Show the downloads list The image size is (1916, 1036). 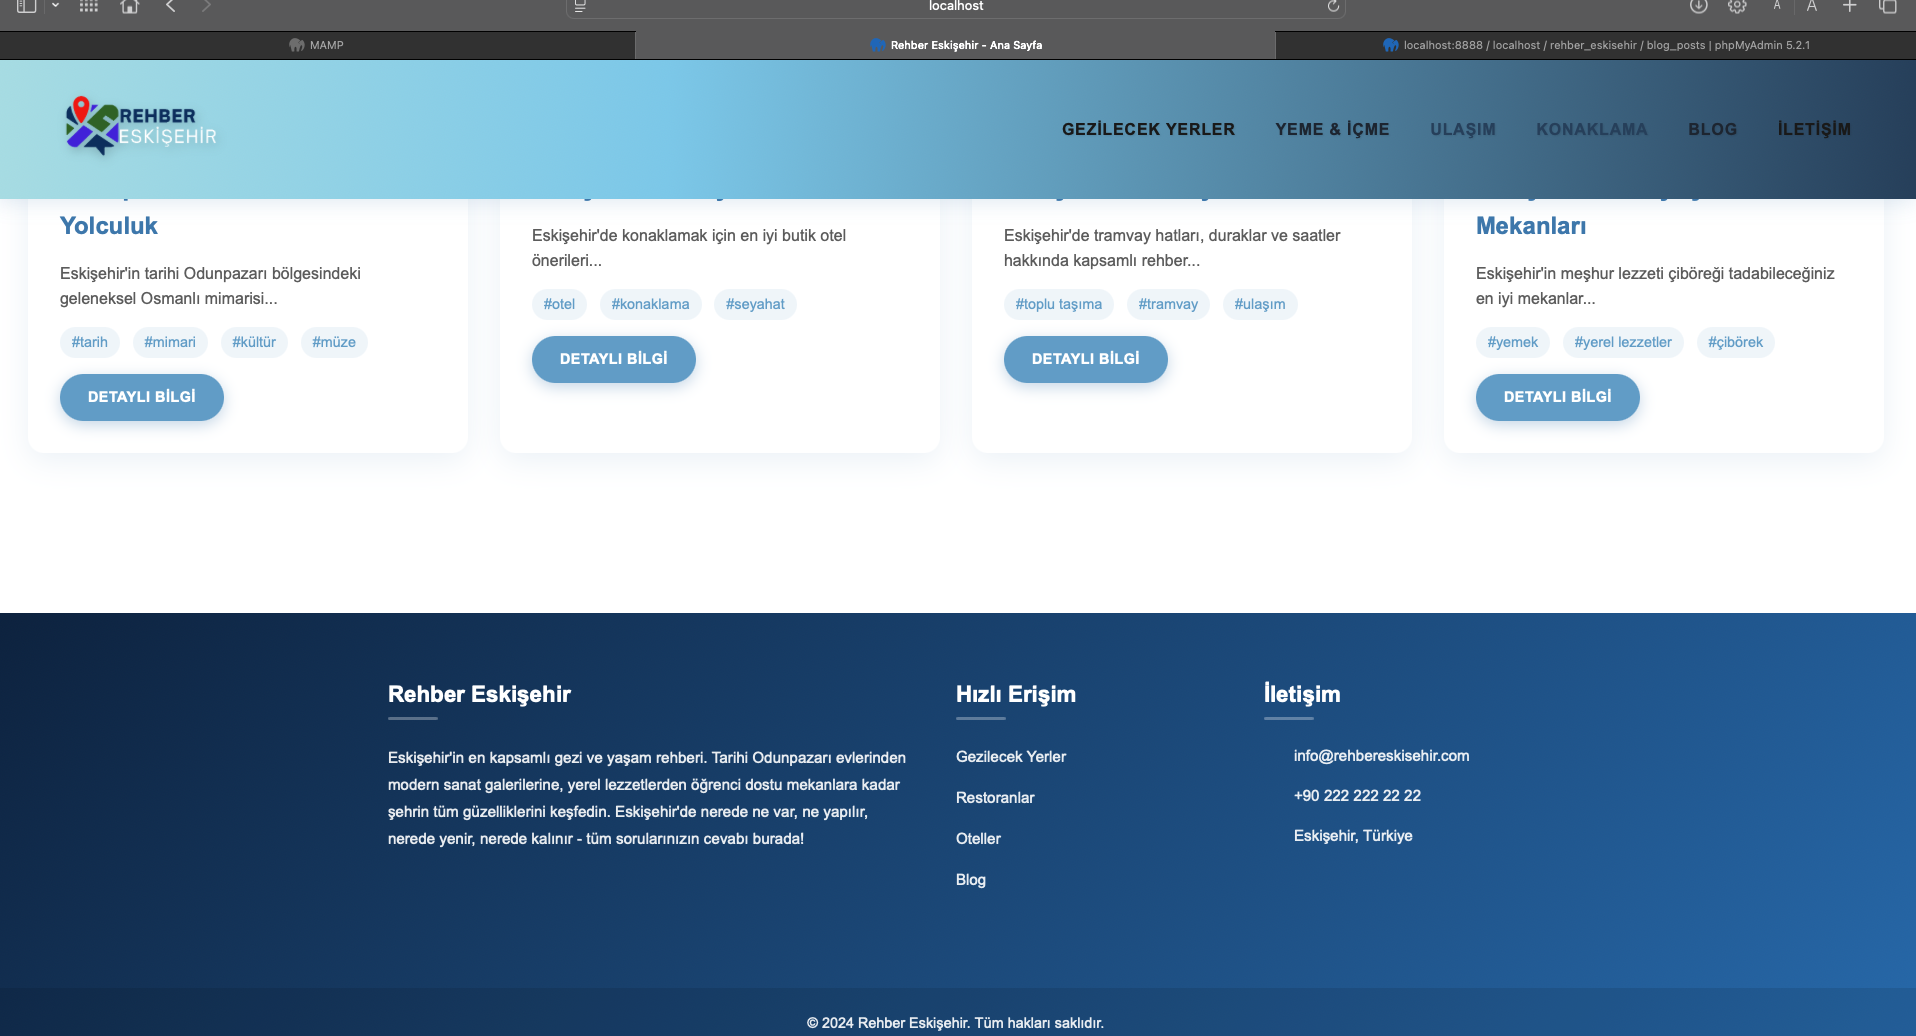pyautogui.click(x=1698, y=7)
